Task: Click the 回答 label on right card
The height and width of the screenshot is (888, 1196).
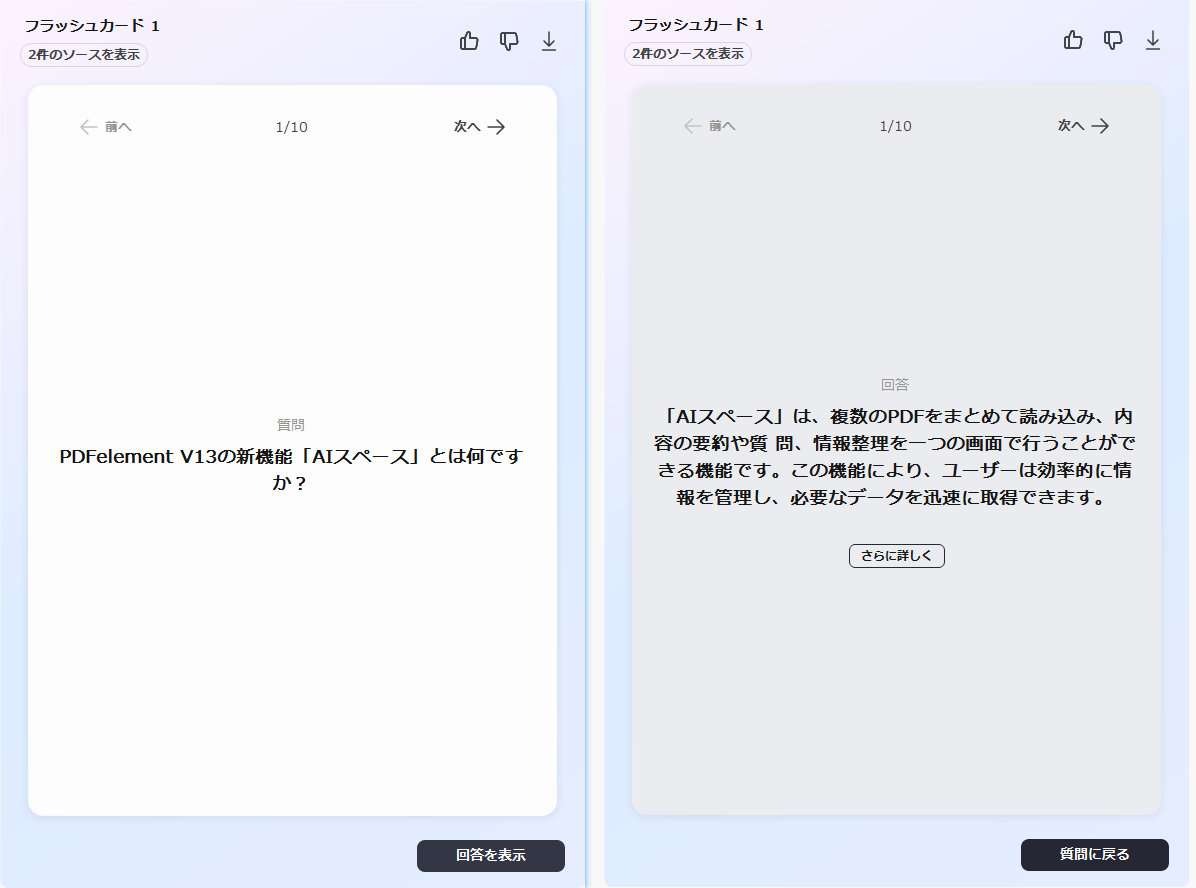Action: [895, 384]
